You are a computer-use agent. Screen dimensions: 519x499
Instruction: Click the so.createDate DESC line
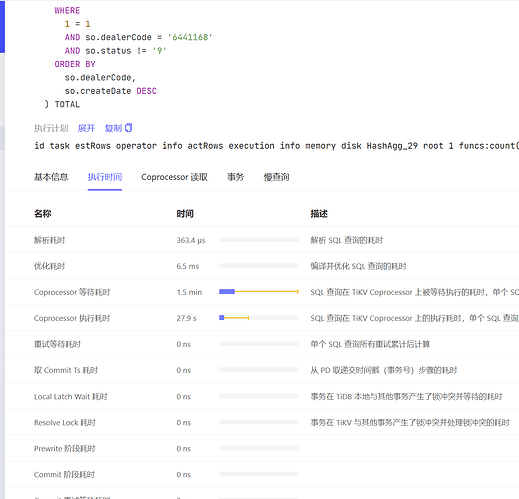(x=111, y=91)
